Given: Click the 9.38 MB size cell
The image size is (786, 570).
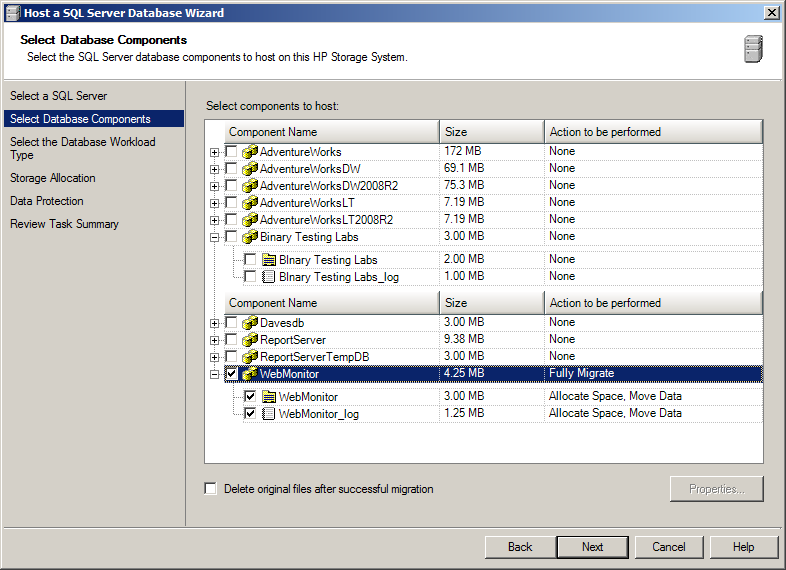Looking at the screenshot, I should 492,339.
